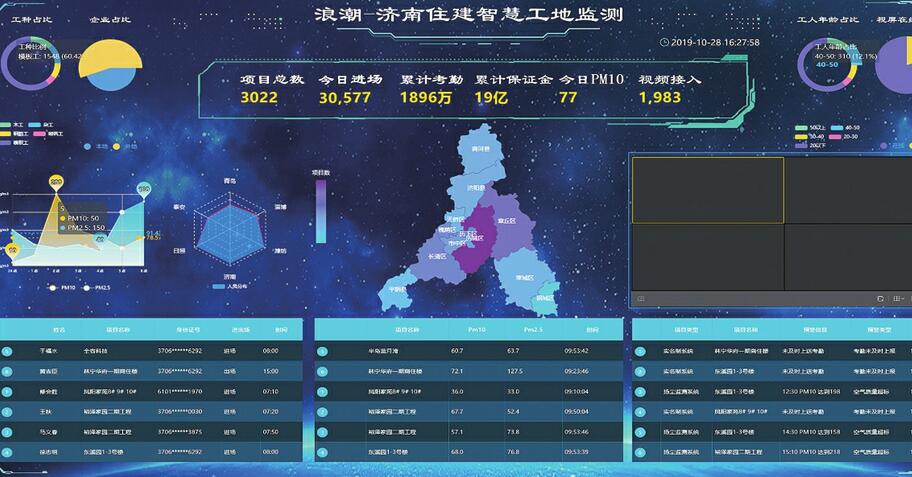The image size is (912, 477).
Task: Click the alert text 14:30 PM10 达到158
Action: [811, 432]
